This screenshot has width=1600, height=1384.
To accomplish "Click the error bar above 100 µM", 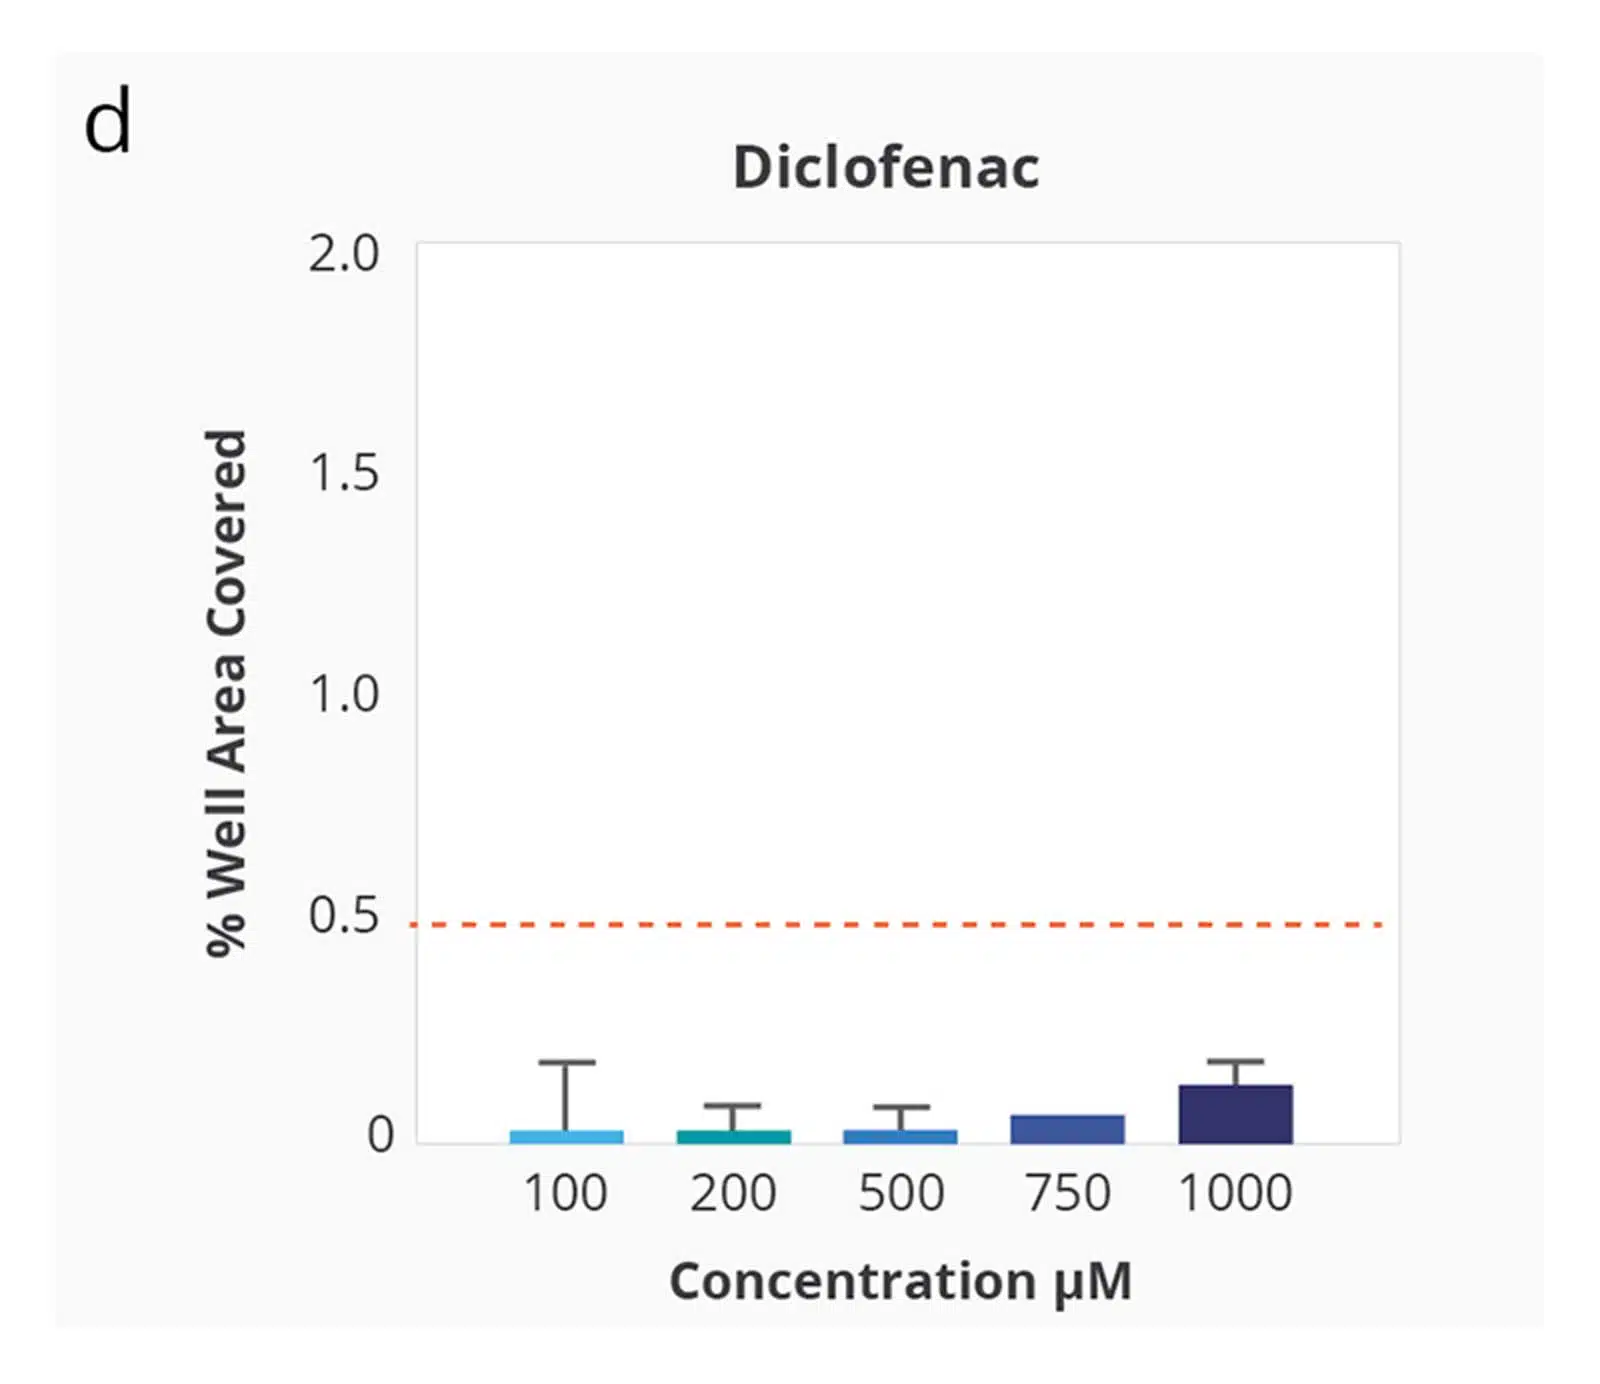I will tap(566, 1096).
